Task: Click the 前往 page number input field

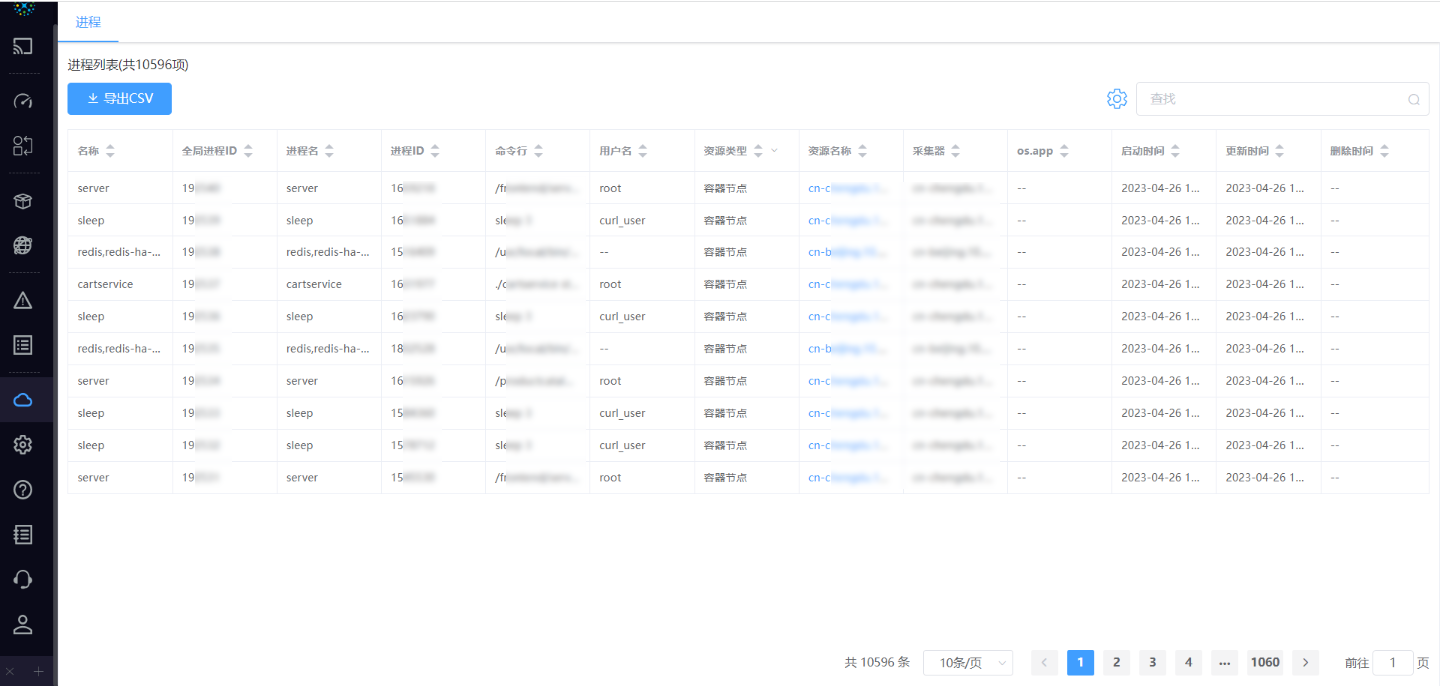Action: point(1392,662)
